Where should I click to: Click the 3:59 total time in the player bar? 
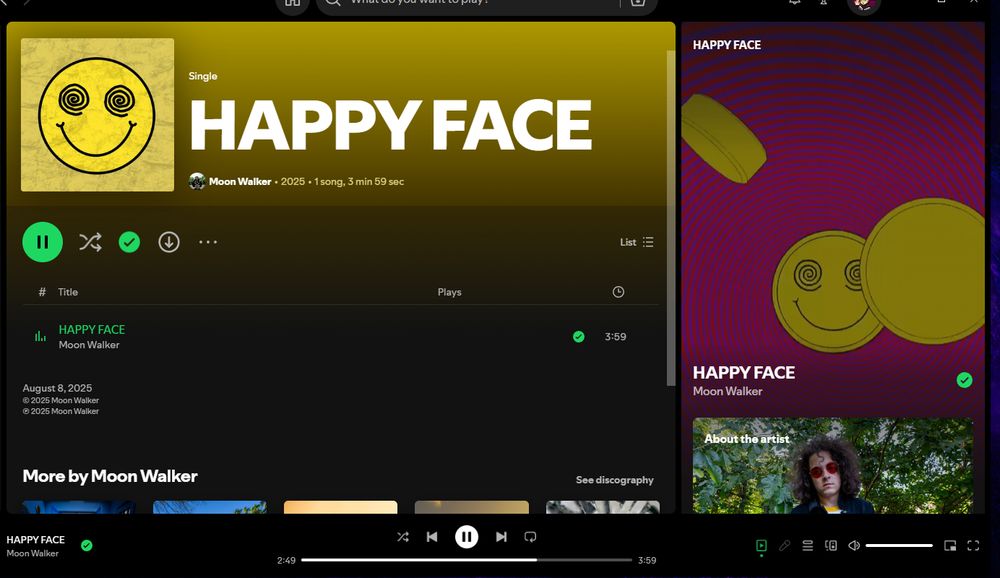tap(647, 560)
